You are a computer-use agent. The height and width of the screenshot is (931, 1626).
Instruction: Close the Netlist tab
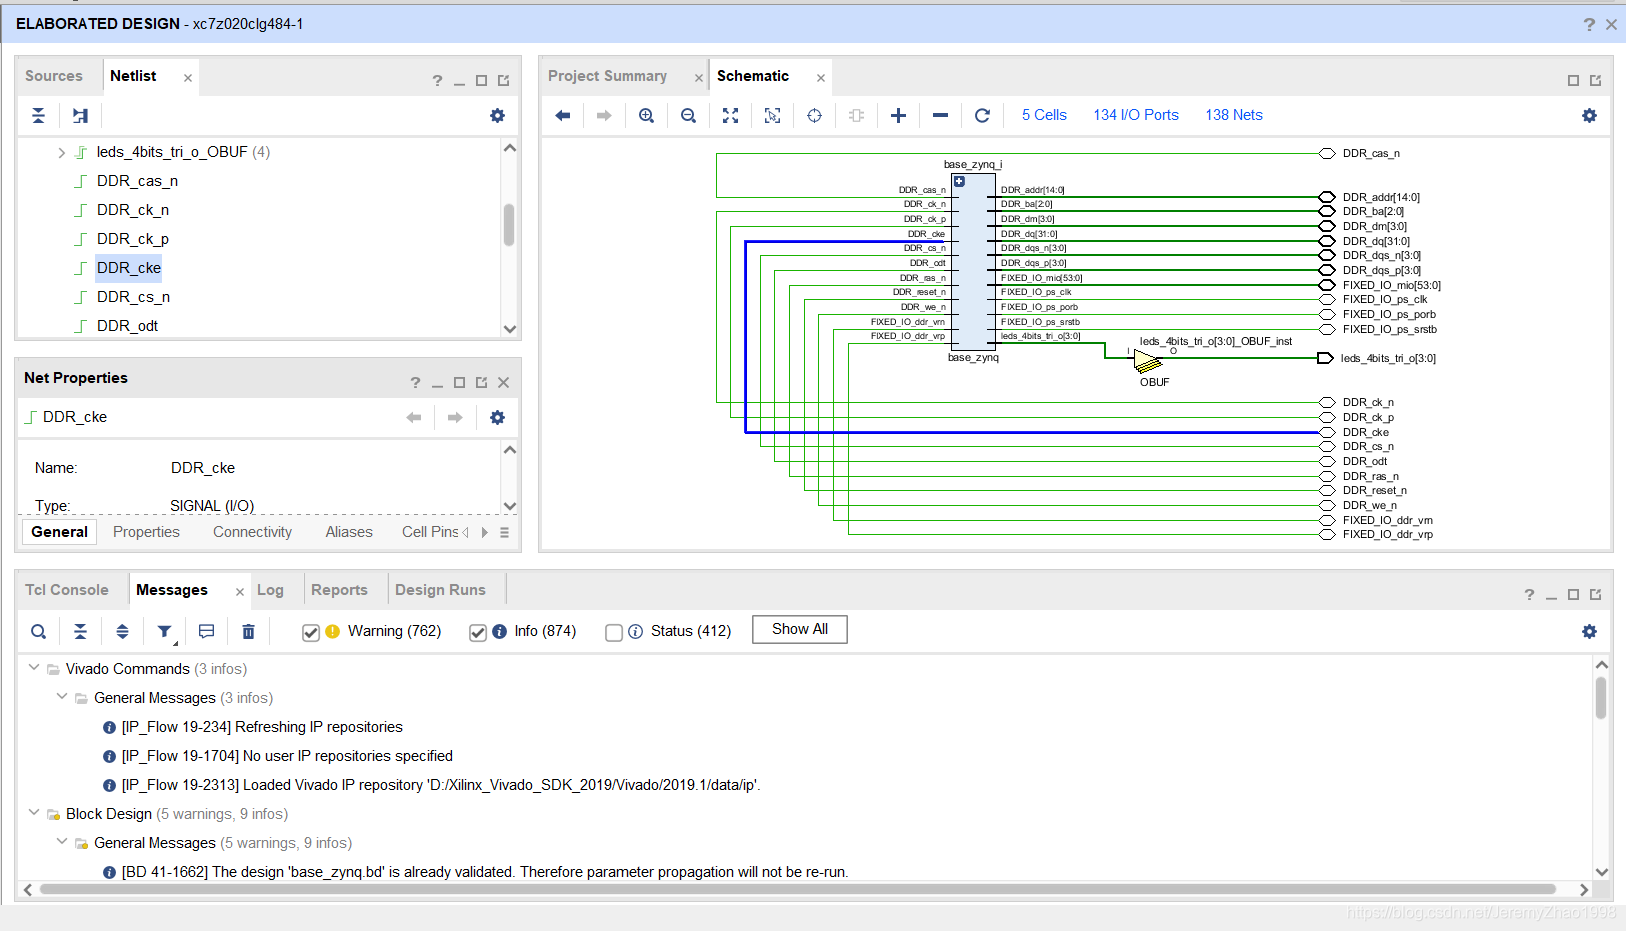pos(188,78)
